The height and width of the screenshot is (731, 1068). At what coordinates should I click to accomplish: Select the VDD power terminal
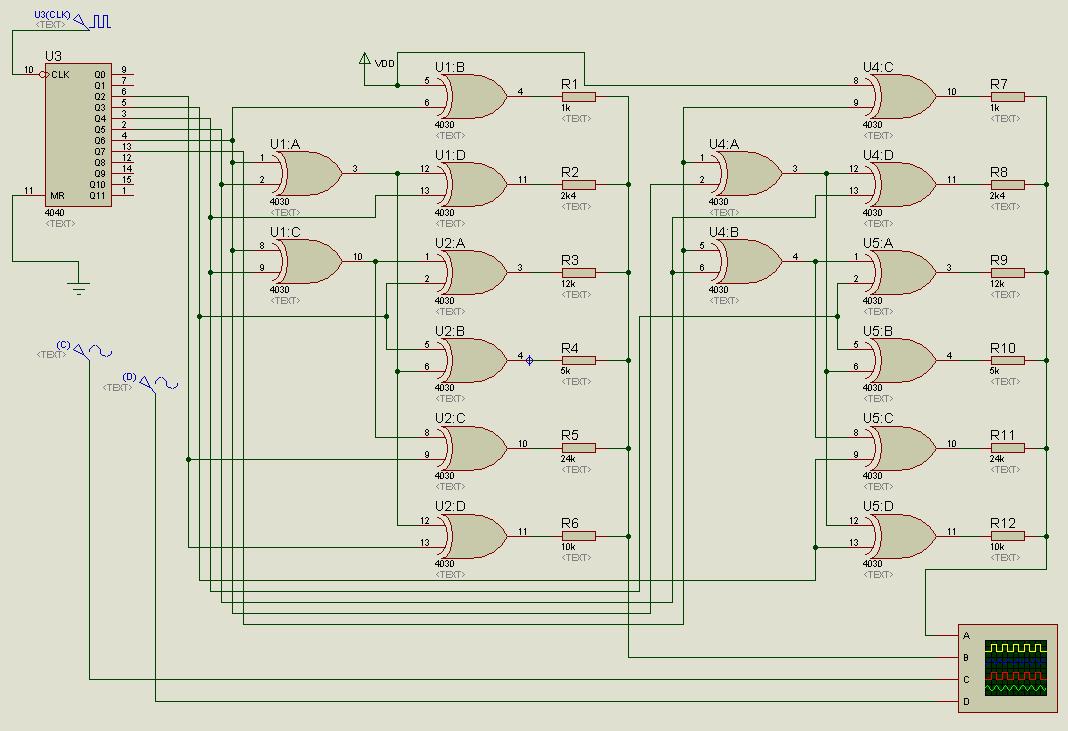365,59
